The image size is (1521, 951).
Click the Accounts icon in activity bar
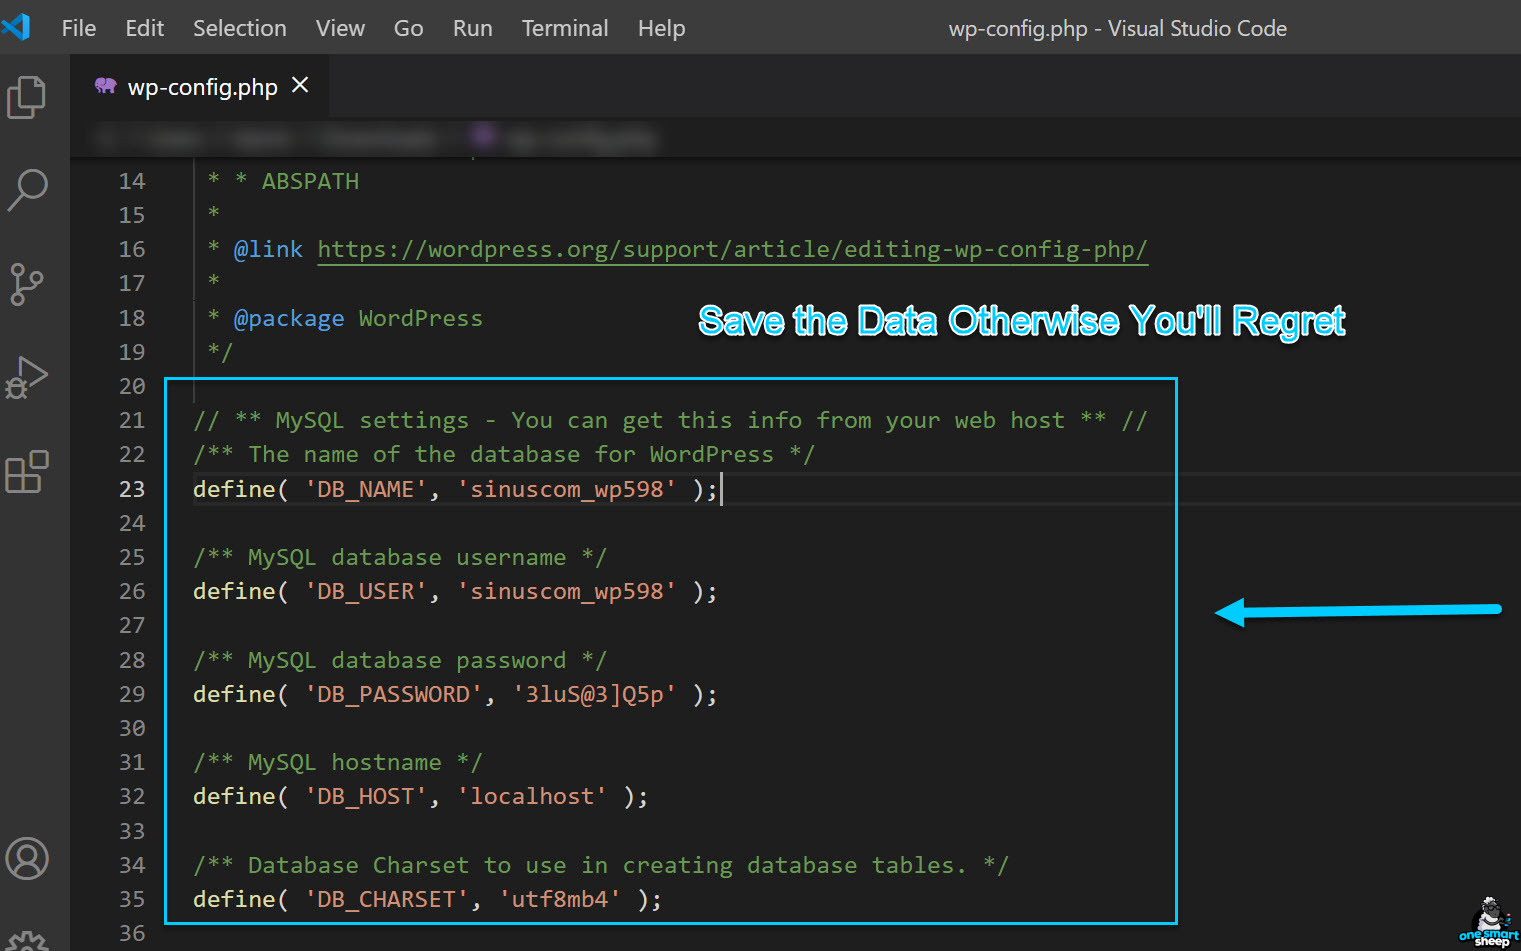(x=27, y=858)
